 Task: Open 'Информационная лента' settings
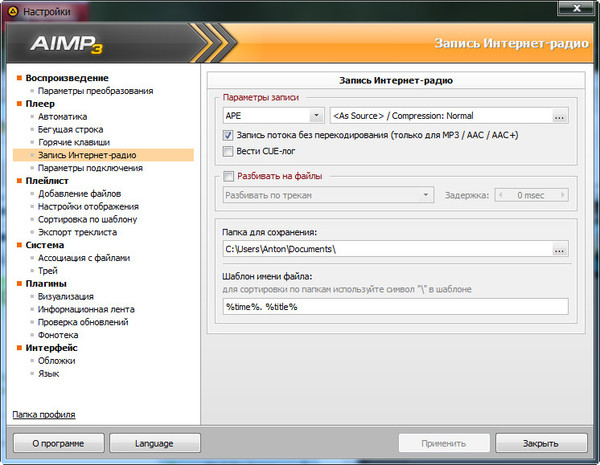[x=86, y=309]
